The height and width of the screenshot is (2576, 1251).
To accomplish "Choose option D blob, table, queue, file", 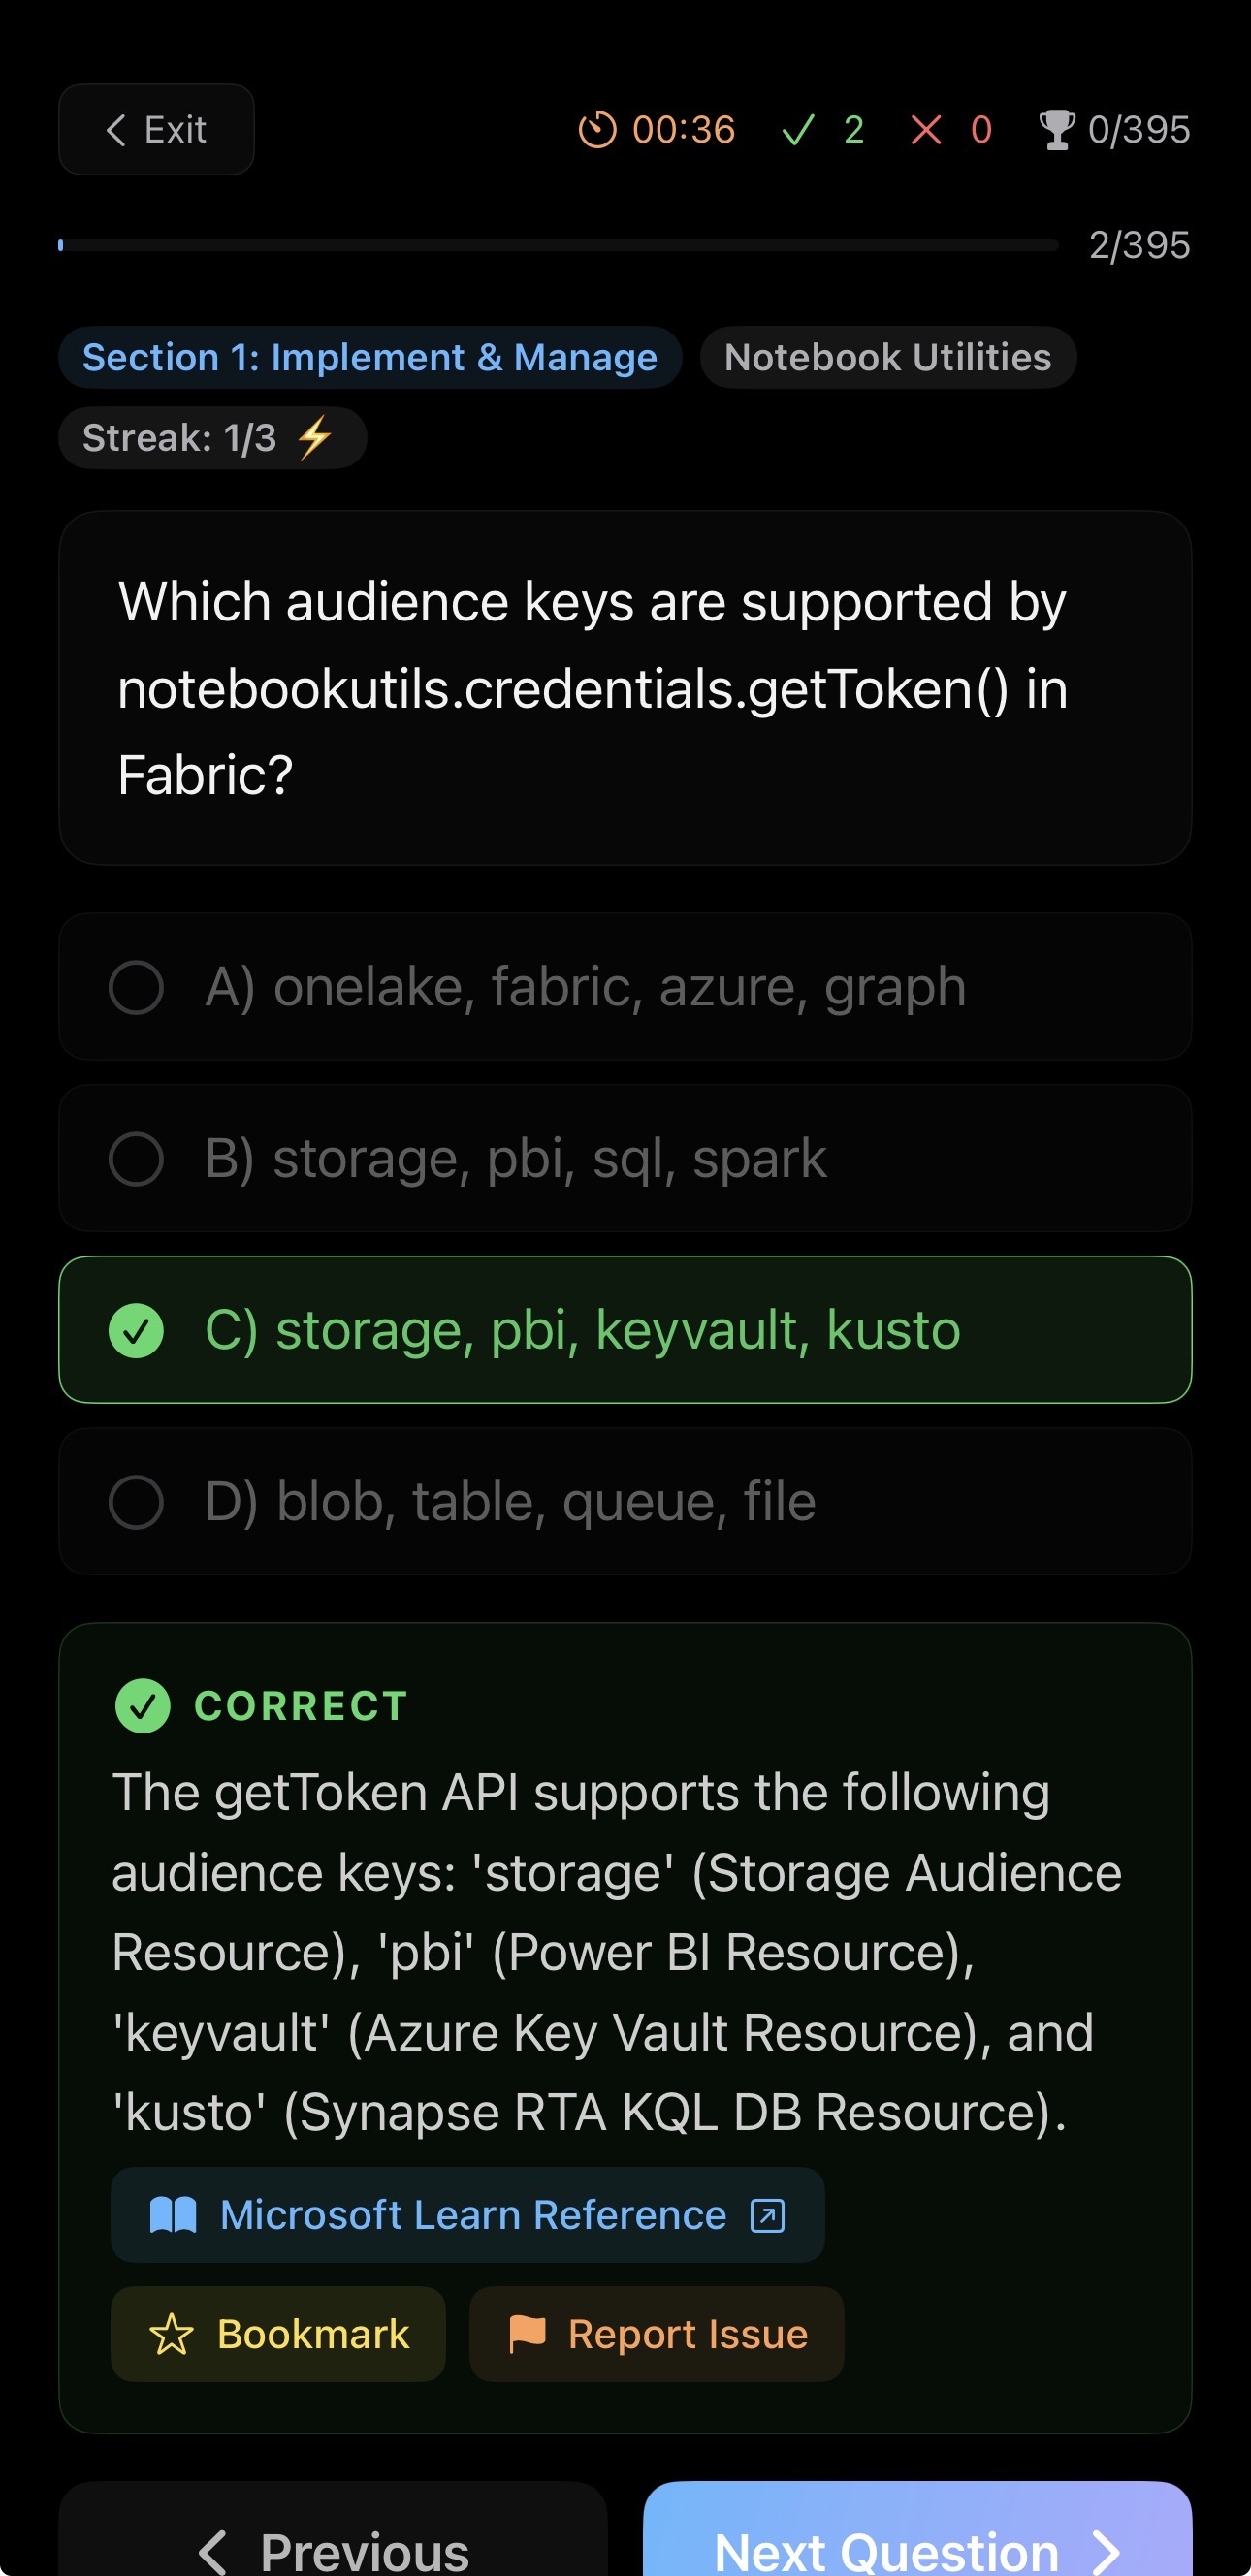I will coord(625,1502).
